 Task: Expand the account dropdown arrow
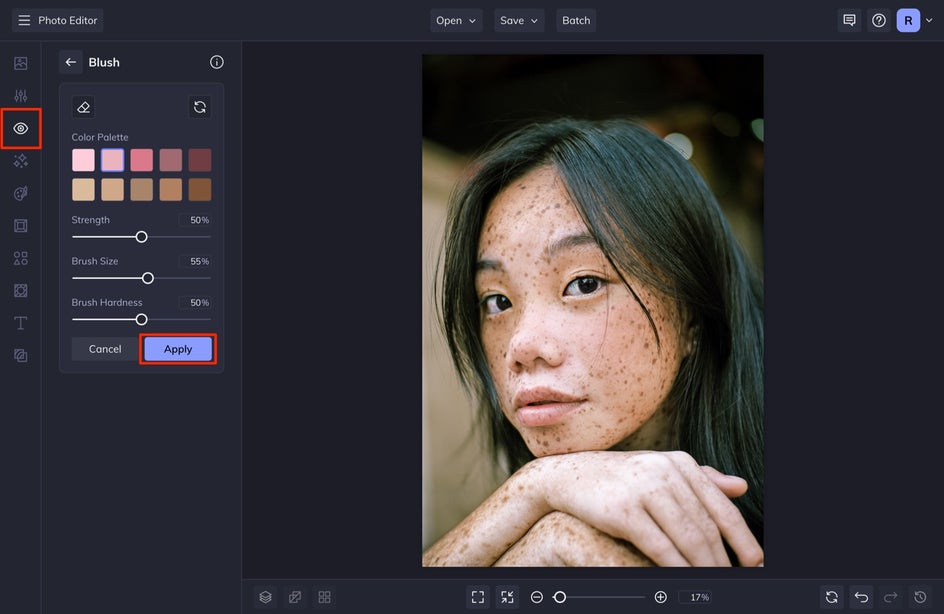coord(930,20)
